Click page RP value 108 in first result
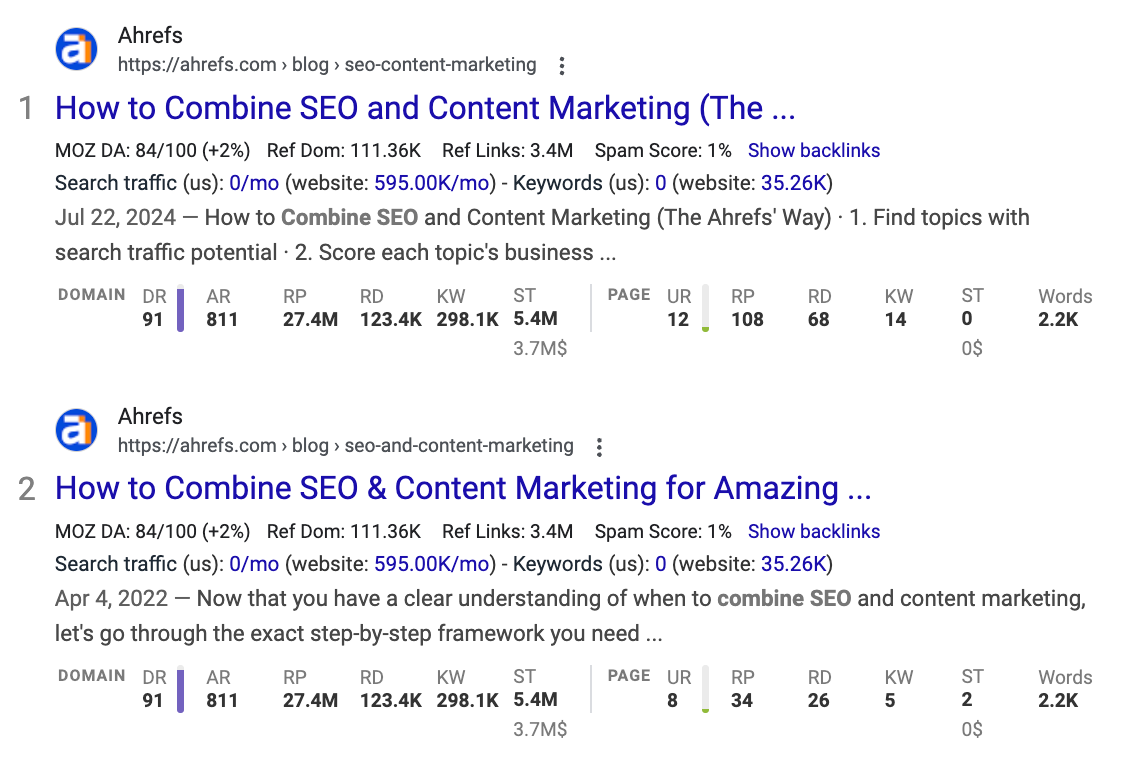The height and width of the screenshot is (762, 1130). click(x=747, y=319)
